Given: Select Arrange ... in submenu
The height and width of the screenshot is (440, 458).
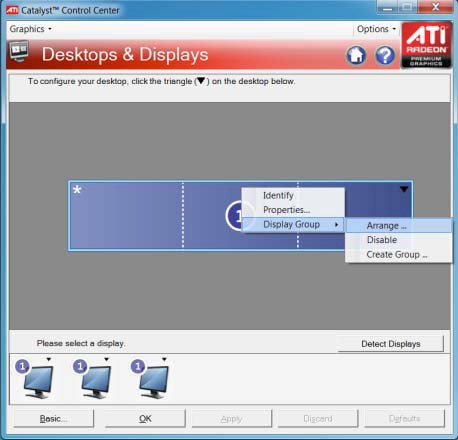Looking at the screenshot, I should click(x=399, y=226).
